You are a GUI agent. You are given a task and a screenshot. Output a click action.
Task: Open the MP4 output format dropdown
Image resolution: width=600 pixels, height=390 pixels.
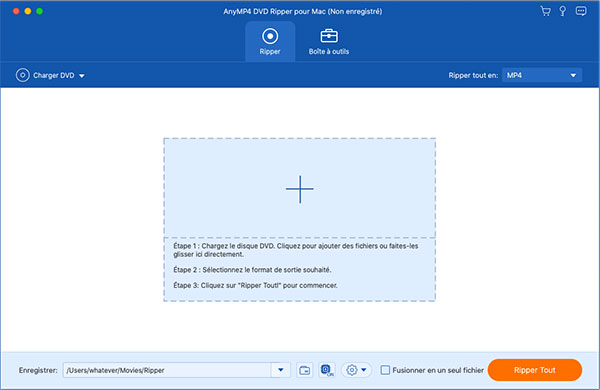(542, 75)
